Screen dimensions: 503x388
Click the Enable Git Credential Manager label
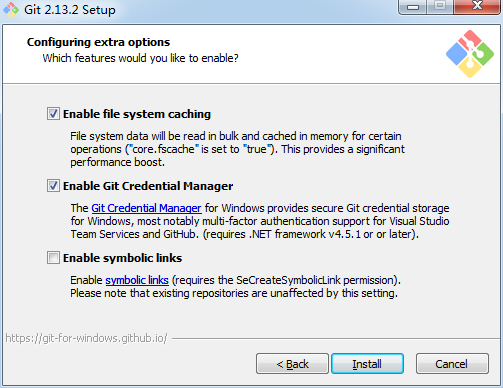[x=148, y=186]
